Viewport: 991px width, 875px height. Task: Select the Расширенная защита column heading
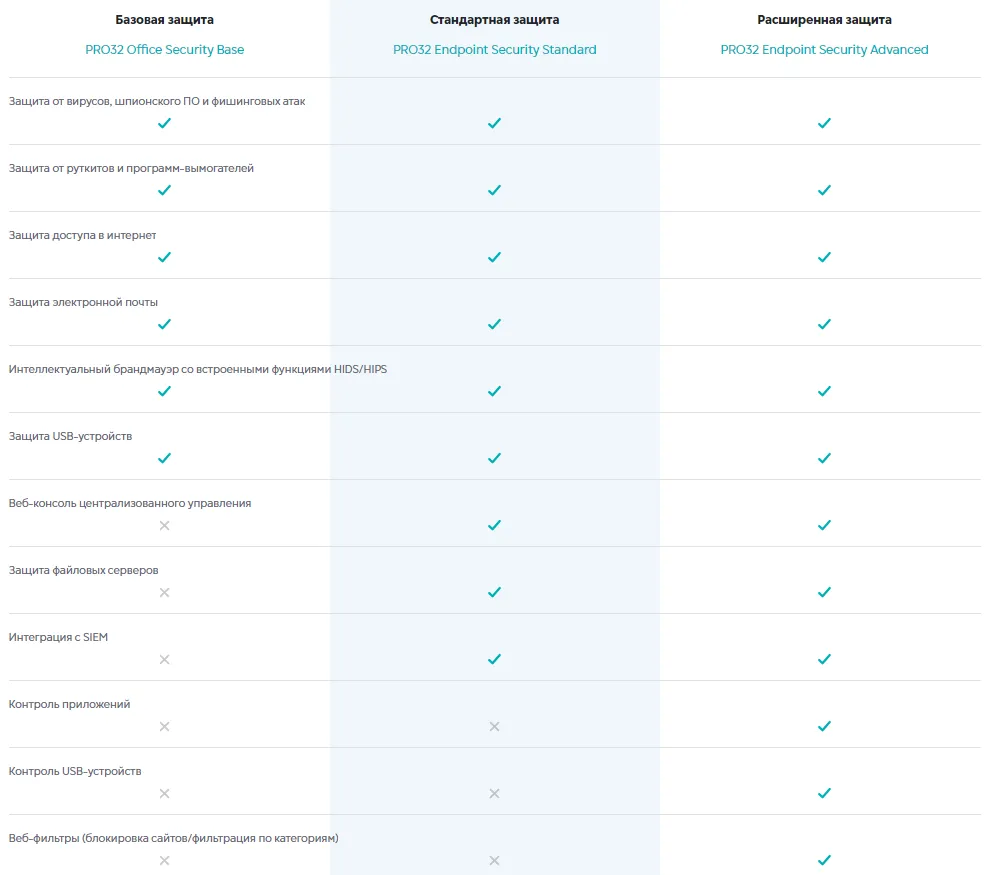click(x=824, y=20)
